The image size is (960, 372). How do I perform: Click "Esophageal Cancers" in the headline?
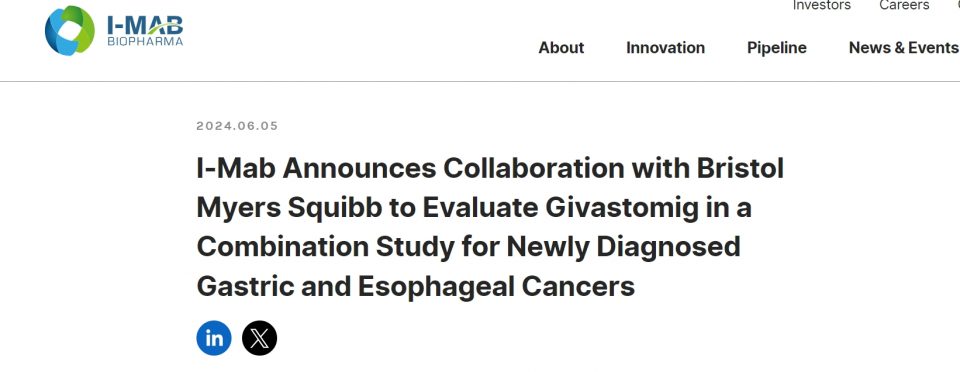[497, 286]
